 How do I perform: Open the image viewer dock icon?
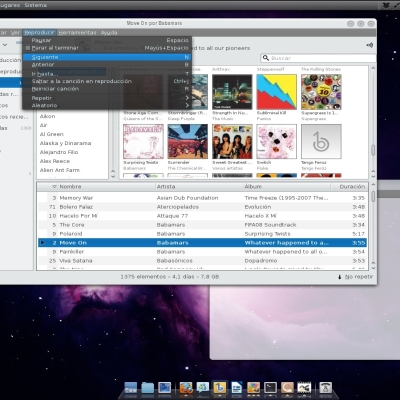[164, 388]
